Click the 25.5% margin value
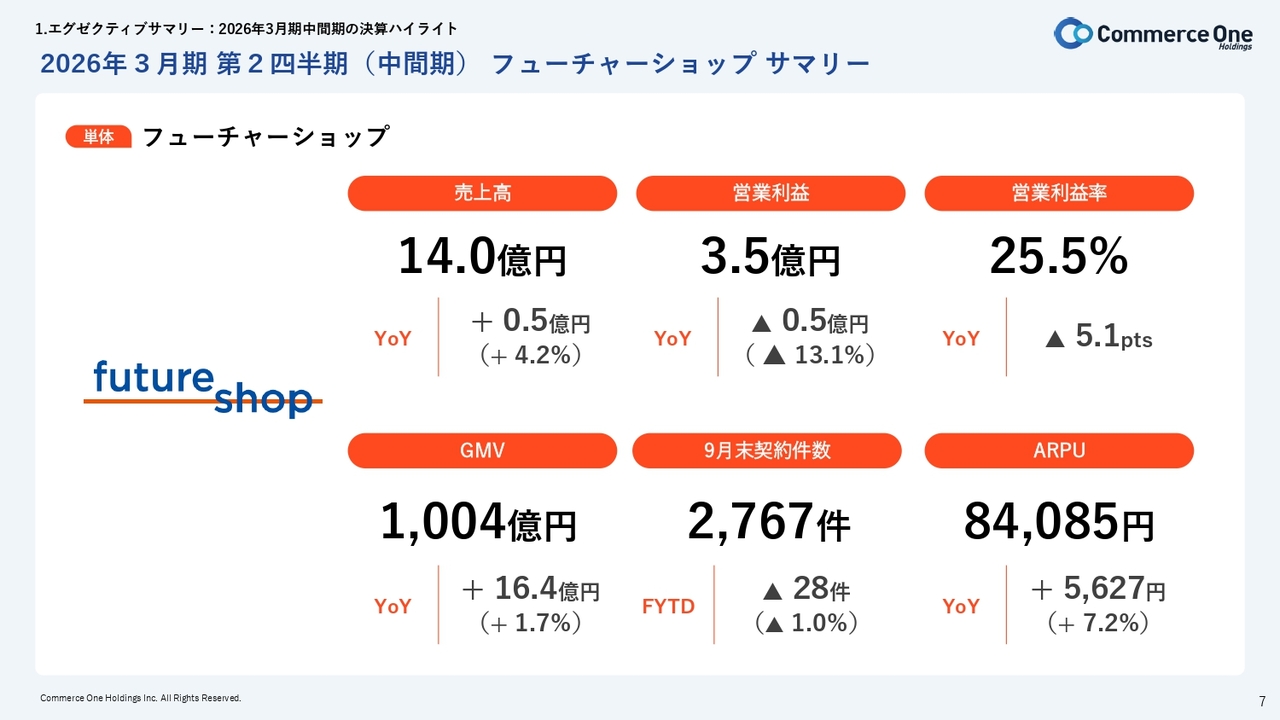Screen dimensions: 1280x720 [1058, 258]
